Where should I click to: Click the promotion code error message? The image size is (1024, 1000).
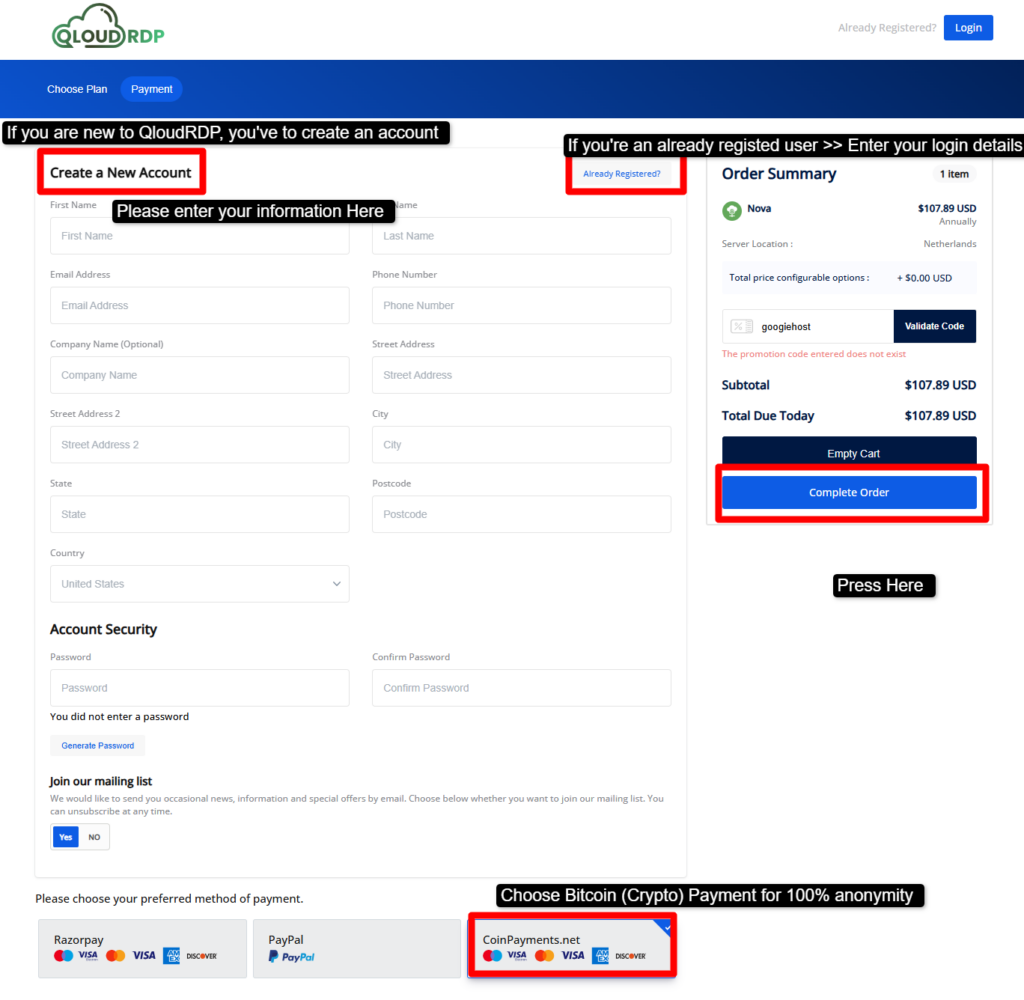coord(814,354)
